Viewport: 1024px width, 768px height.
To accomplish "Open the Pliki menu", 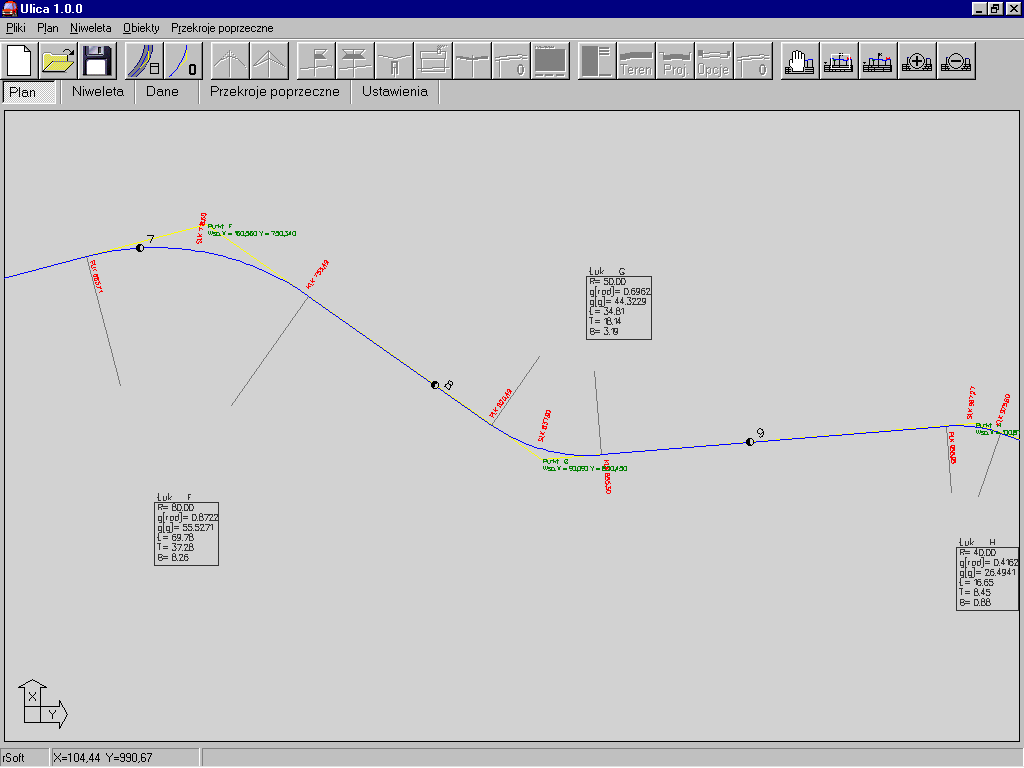I will (15, 28).
